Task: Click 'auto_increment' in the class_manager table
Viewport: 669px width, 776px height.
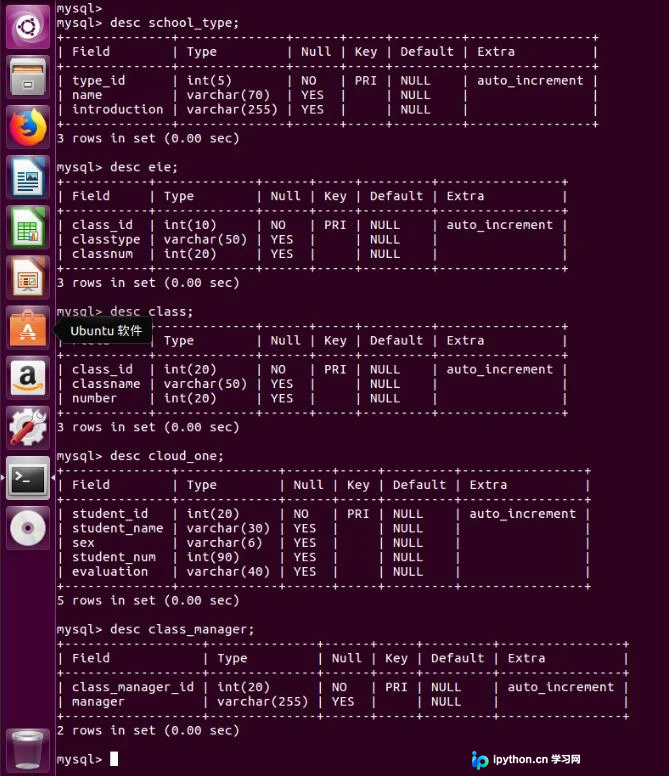Action: [561, 687]
